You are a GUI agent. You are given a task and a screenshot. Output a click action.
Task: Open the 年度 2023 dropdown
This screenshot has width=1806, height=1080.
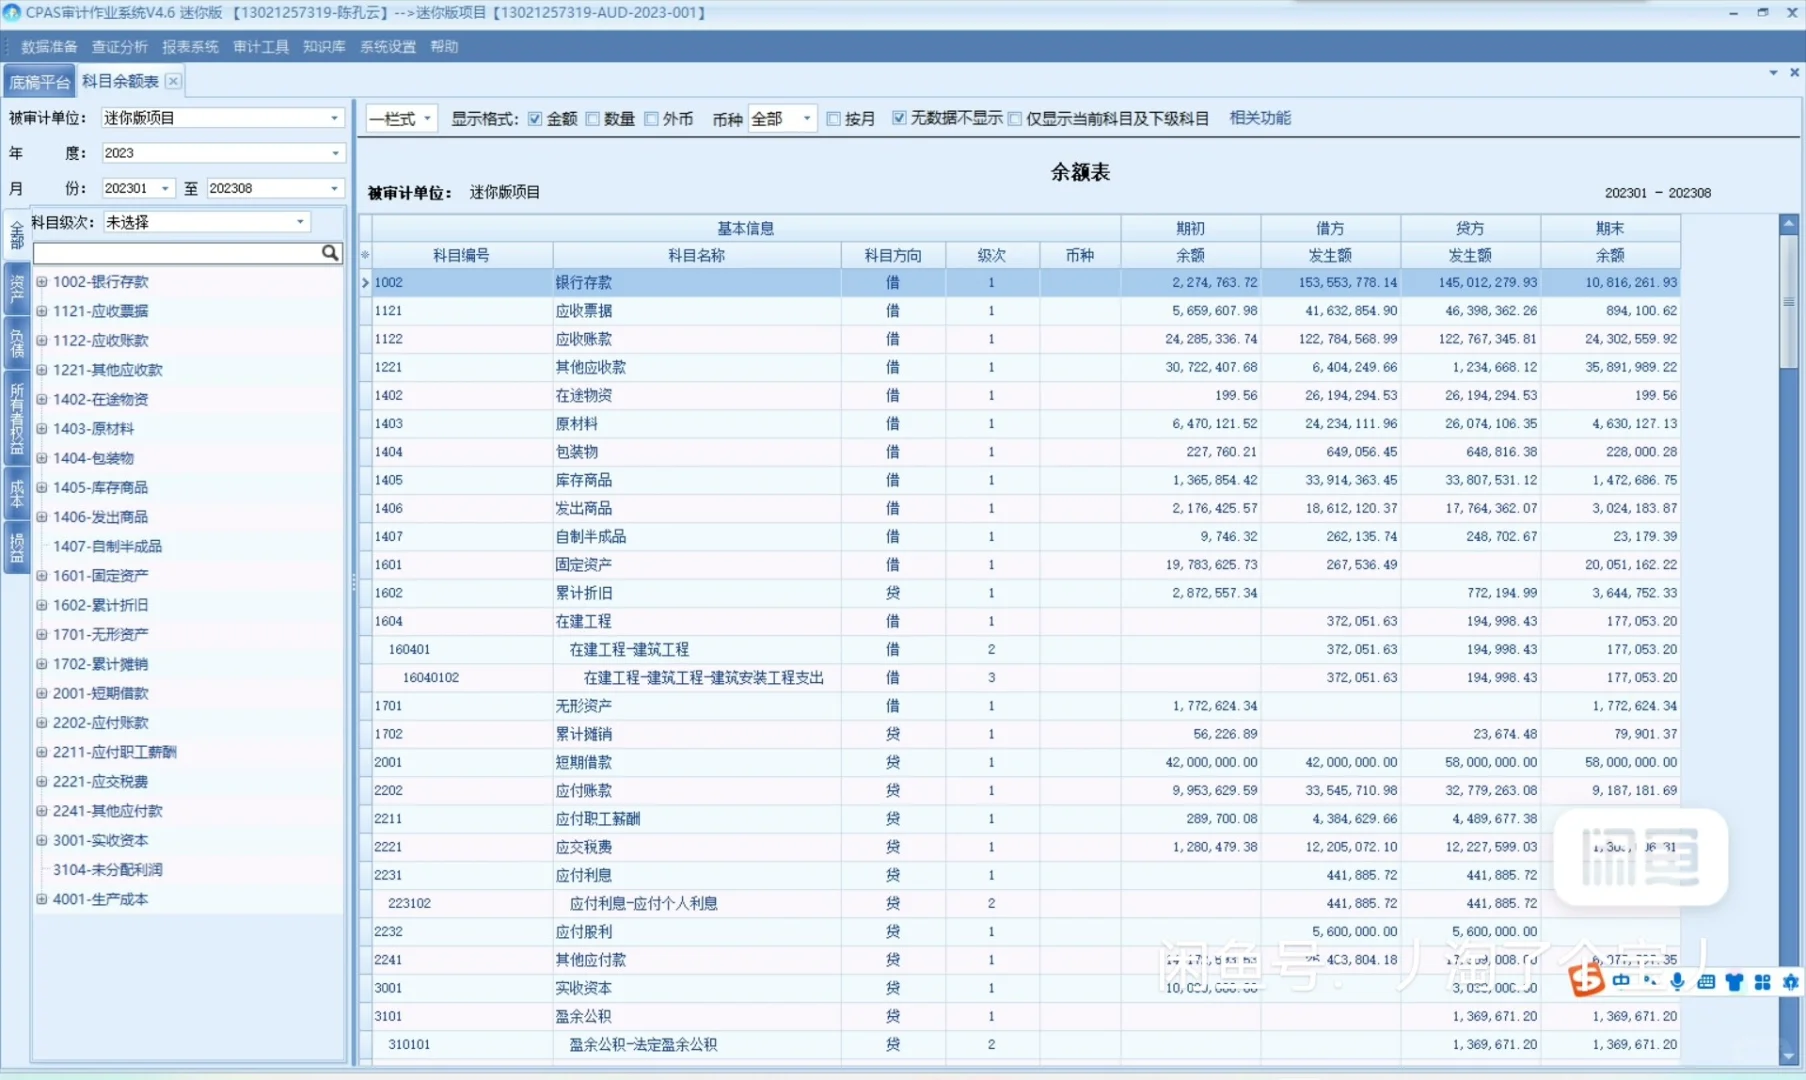tap(334, 152)
